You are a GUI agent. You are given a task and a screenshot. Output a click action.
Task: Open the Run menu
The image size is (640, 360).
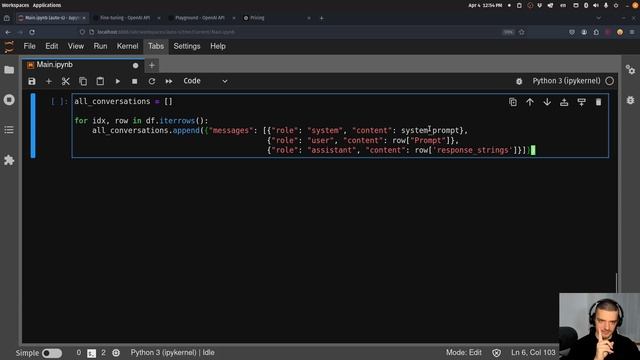pos(100,46)
